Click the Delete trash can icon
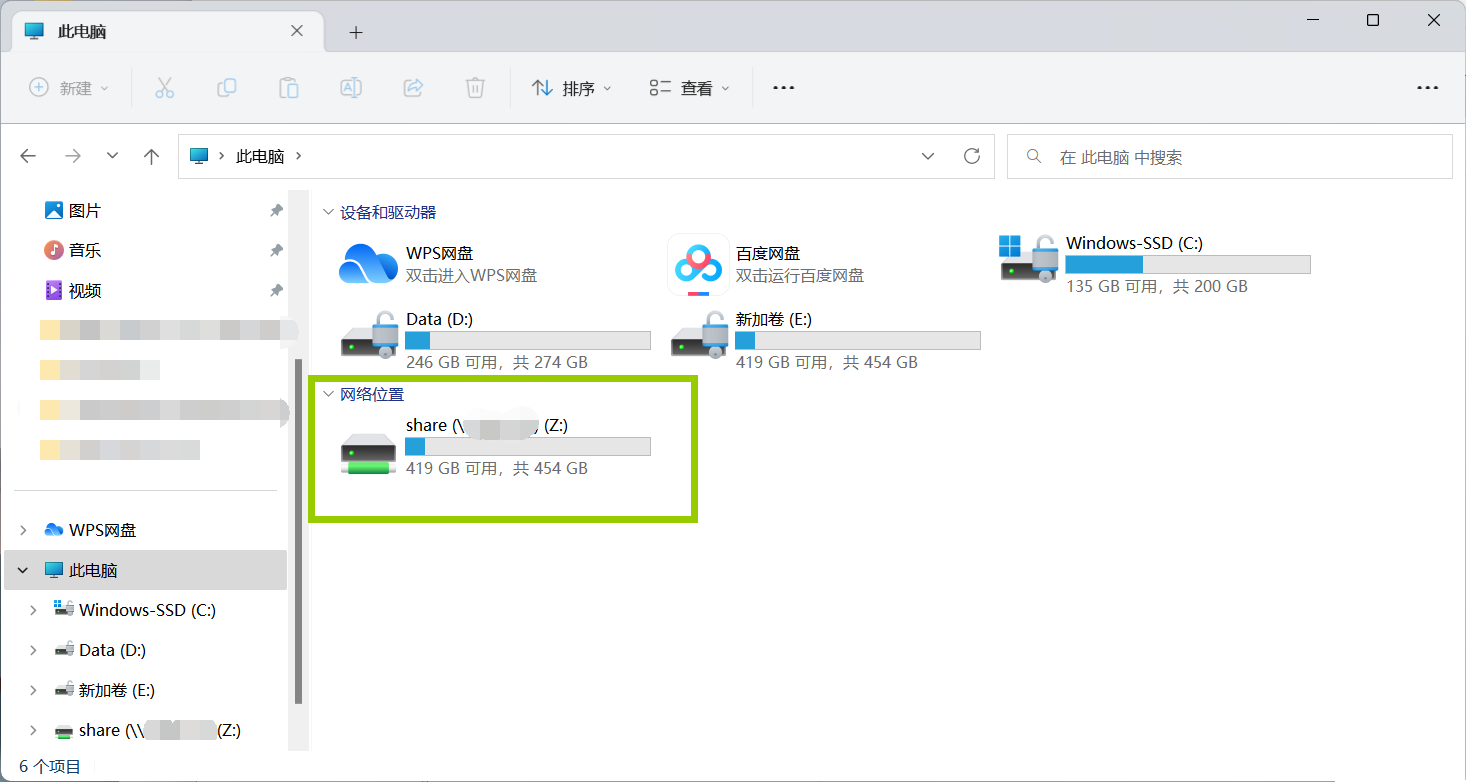Image resolution: width=1466 pixels, height=782 pixels. [x=475, y=88]
